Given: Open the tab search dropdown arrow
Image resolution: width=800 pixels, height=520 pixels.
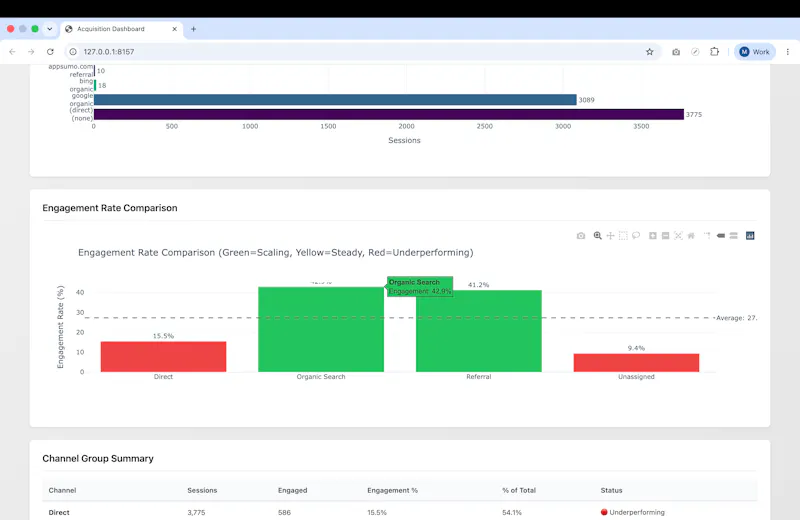Looking at the screenshot, I should click(49, 29).
